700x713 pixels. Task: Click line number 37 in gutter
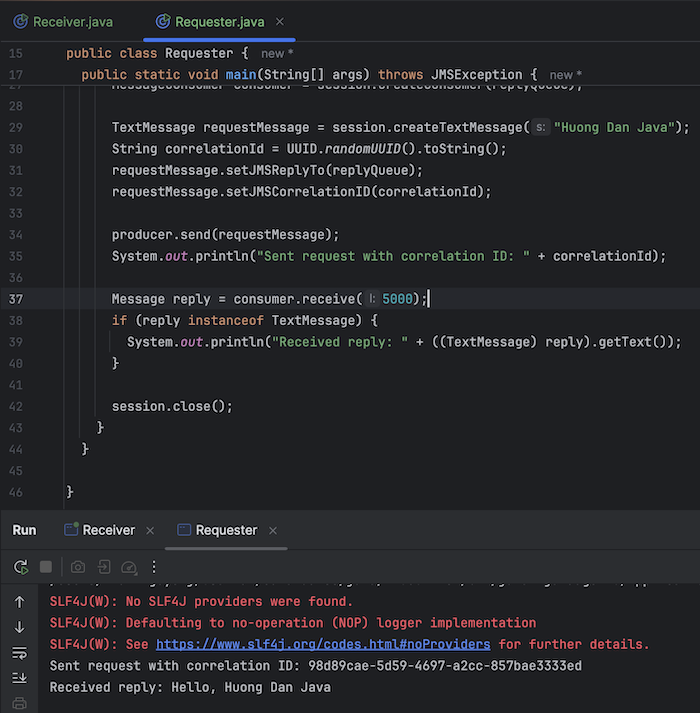coord(15,299)
